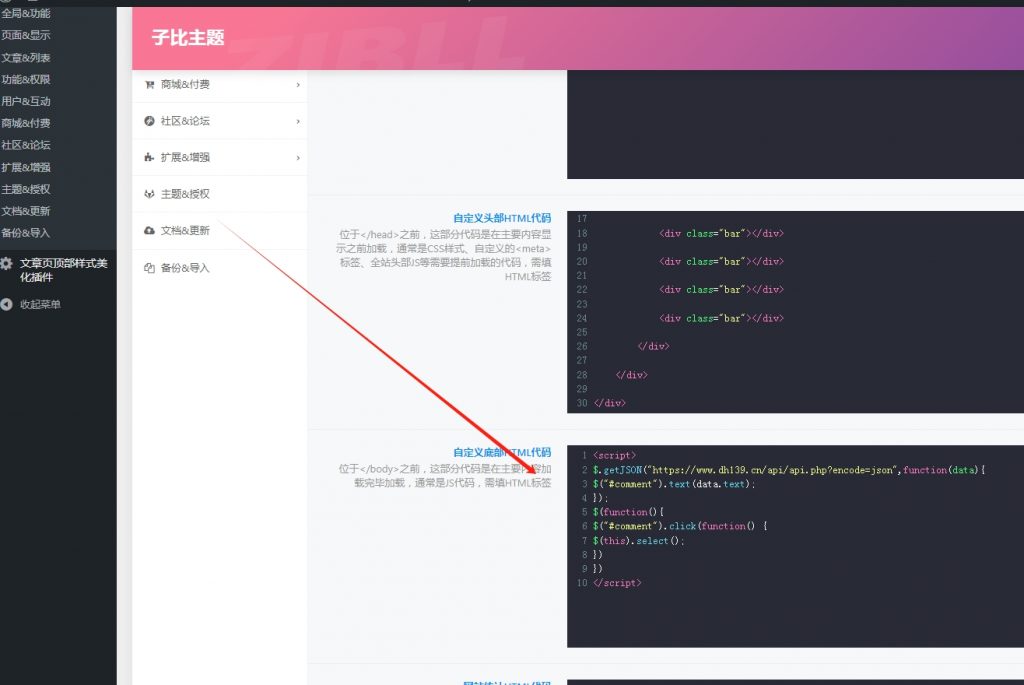Open 备份&导入 in the dark admin sidebar

coord(26,232)
